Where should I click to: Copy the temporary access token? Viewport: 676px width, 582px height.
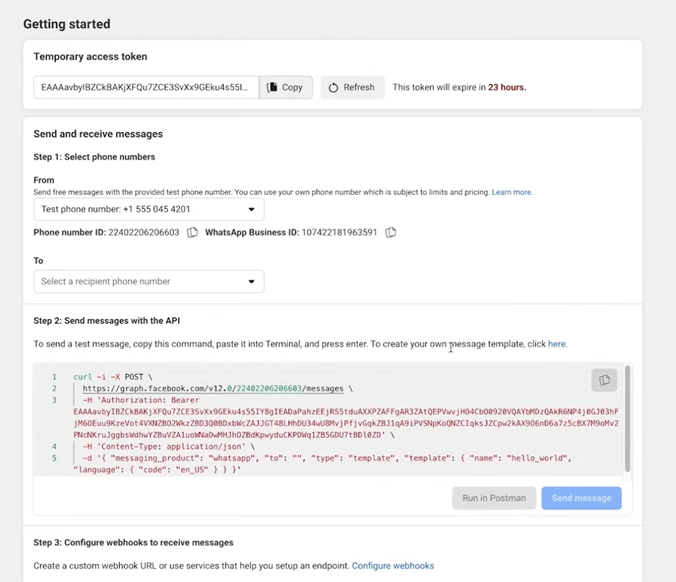pos(286,87)
